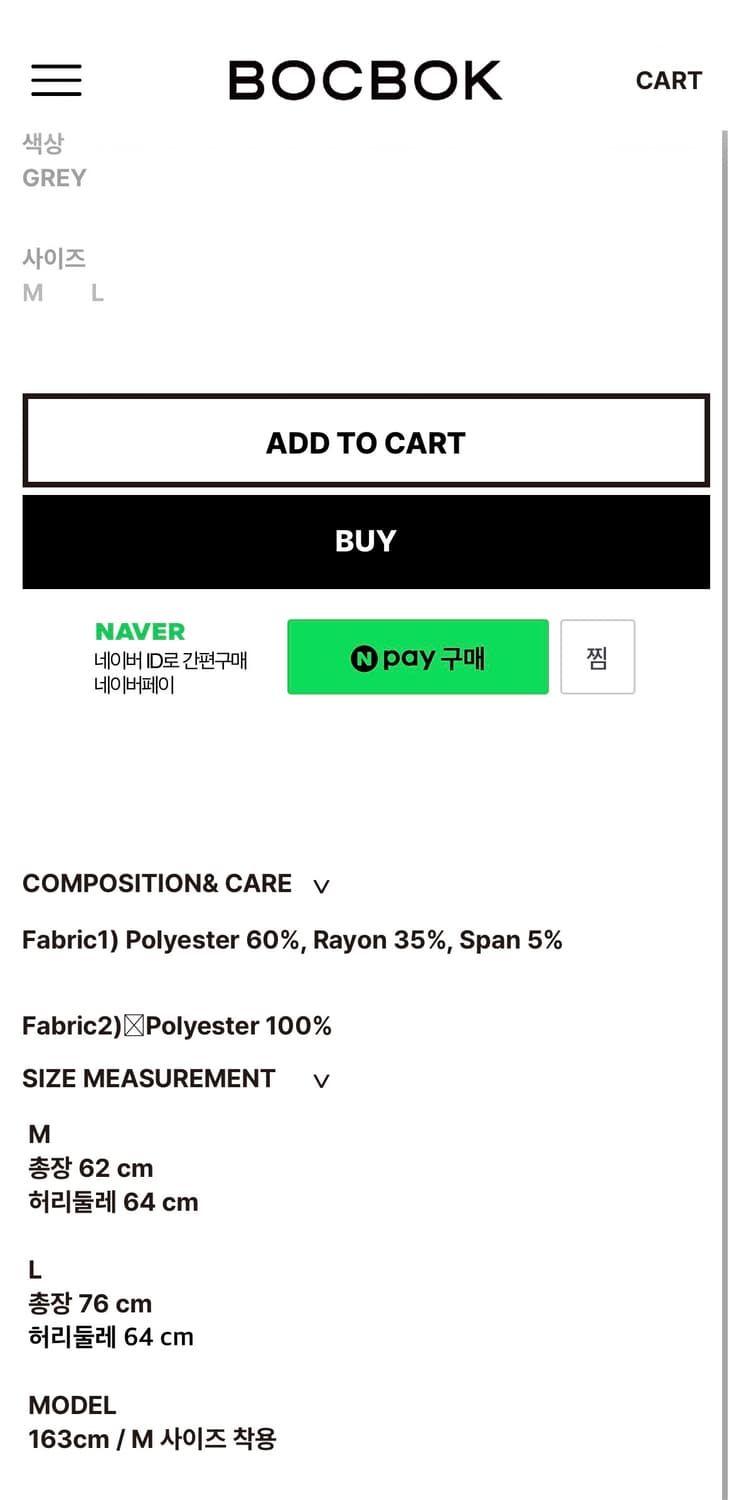Click the 찜 wishlist button
This screenshot has width=734, height=1500.
(597, 657)
